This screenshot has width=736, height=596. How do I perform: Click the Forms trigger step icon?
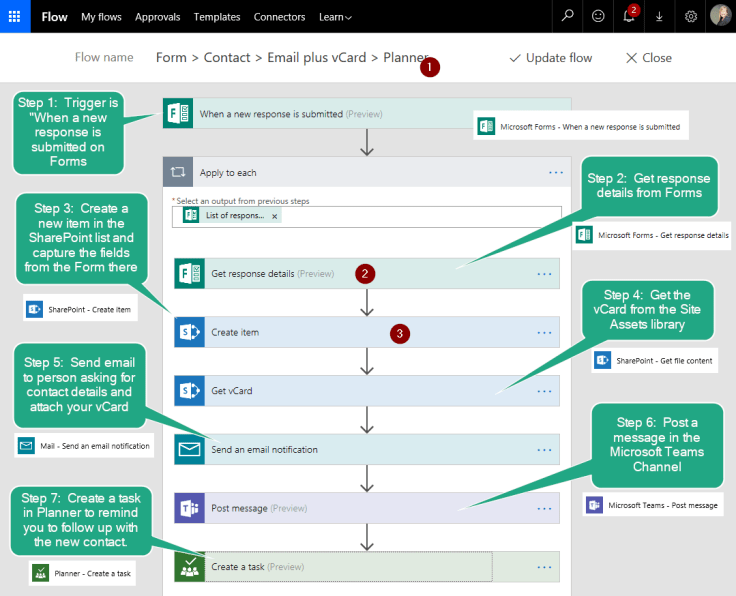[x=177, y=113]
